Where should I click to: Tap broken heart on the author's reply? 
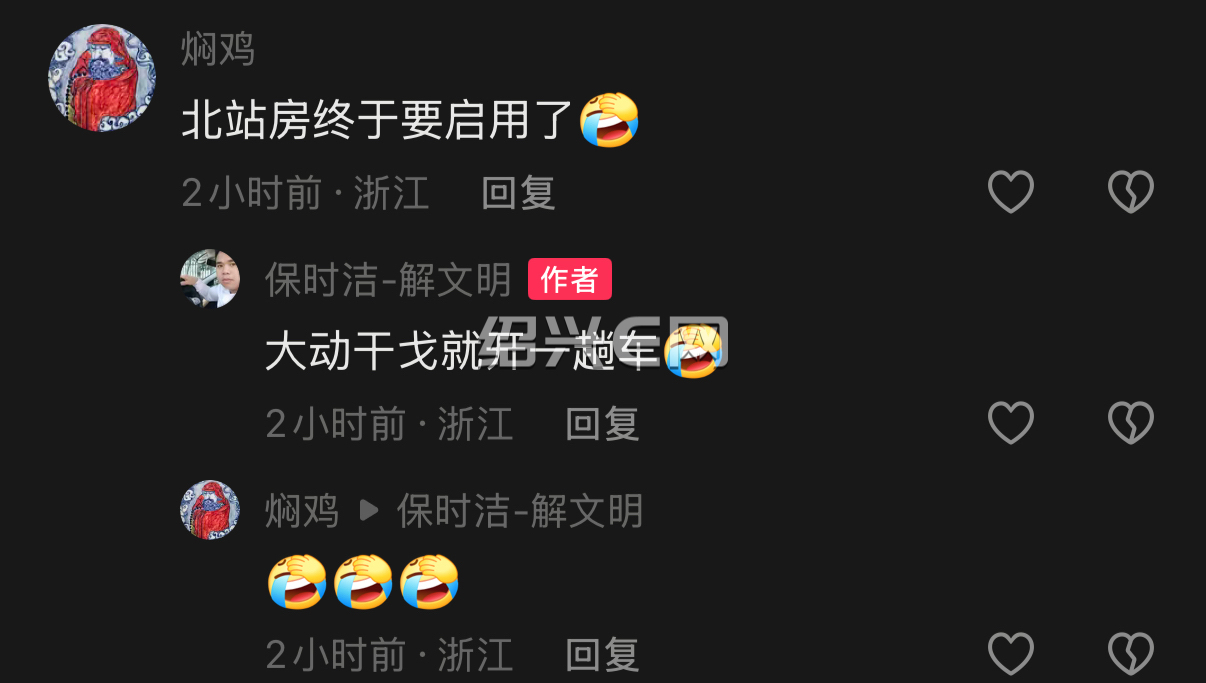tap(1131, 423)
